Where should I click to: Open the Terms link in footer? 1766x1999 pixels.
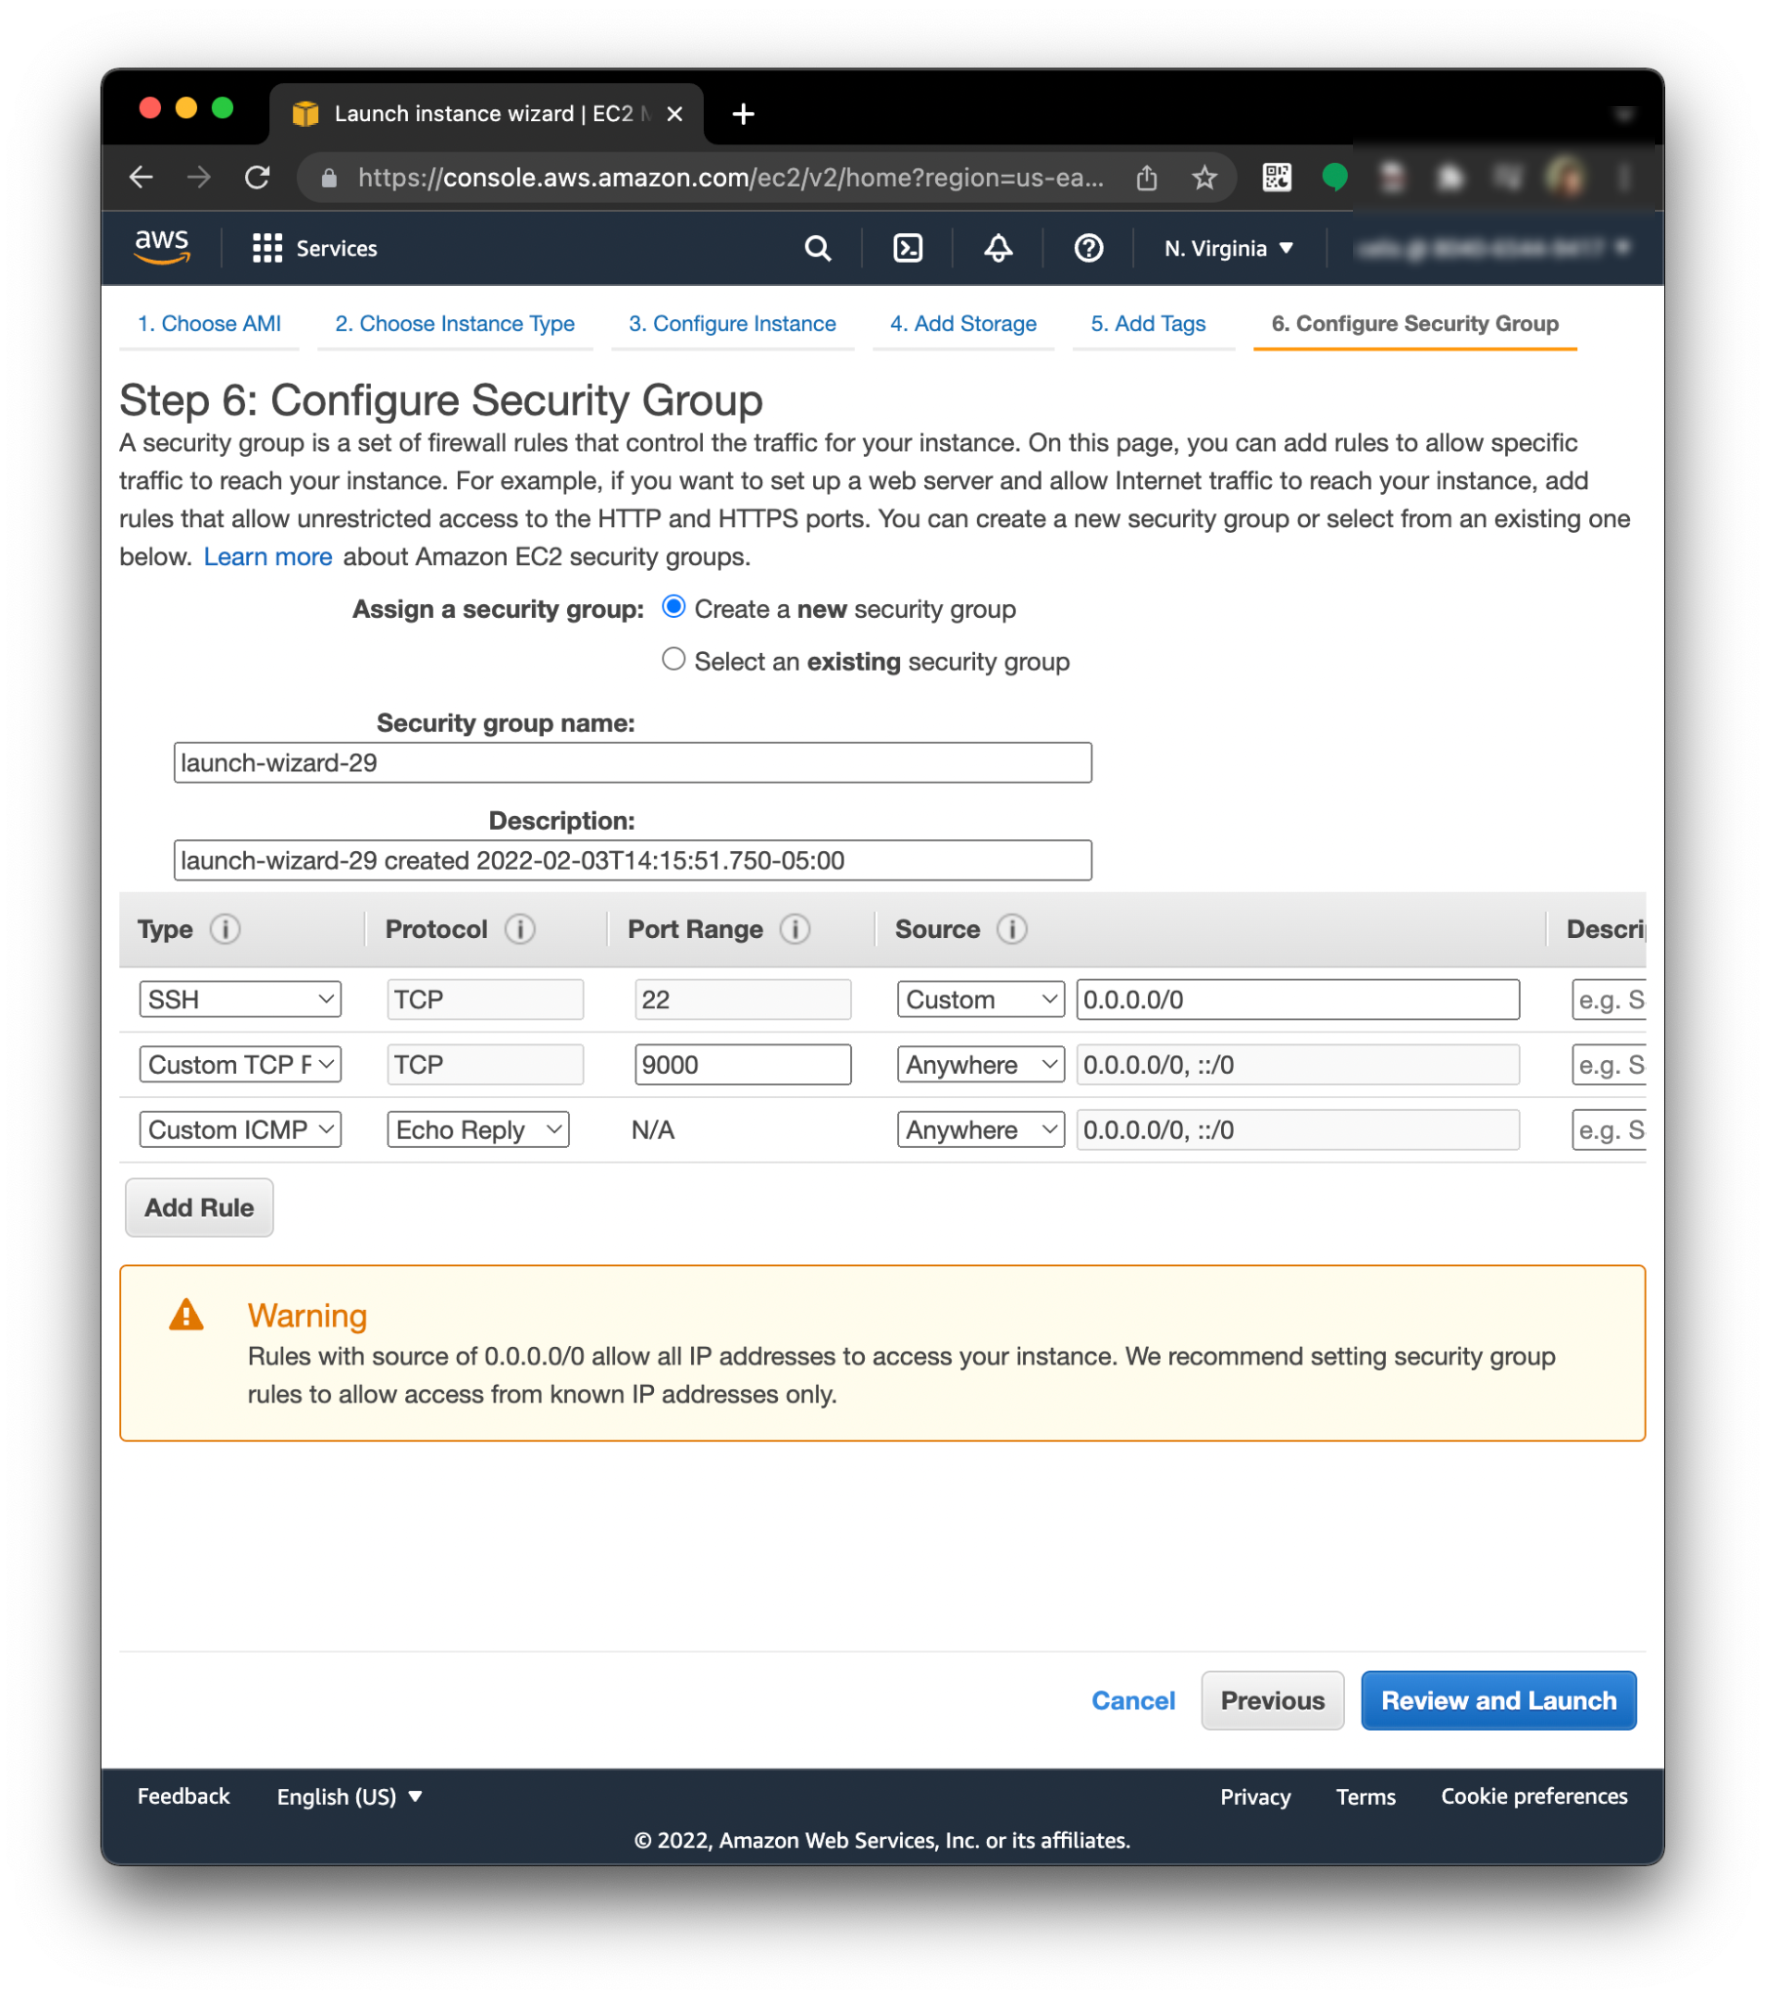(x=1365, y=1796)
